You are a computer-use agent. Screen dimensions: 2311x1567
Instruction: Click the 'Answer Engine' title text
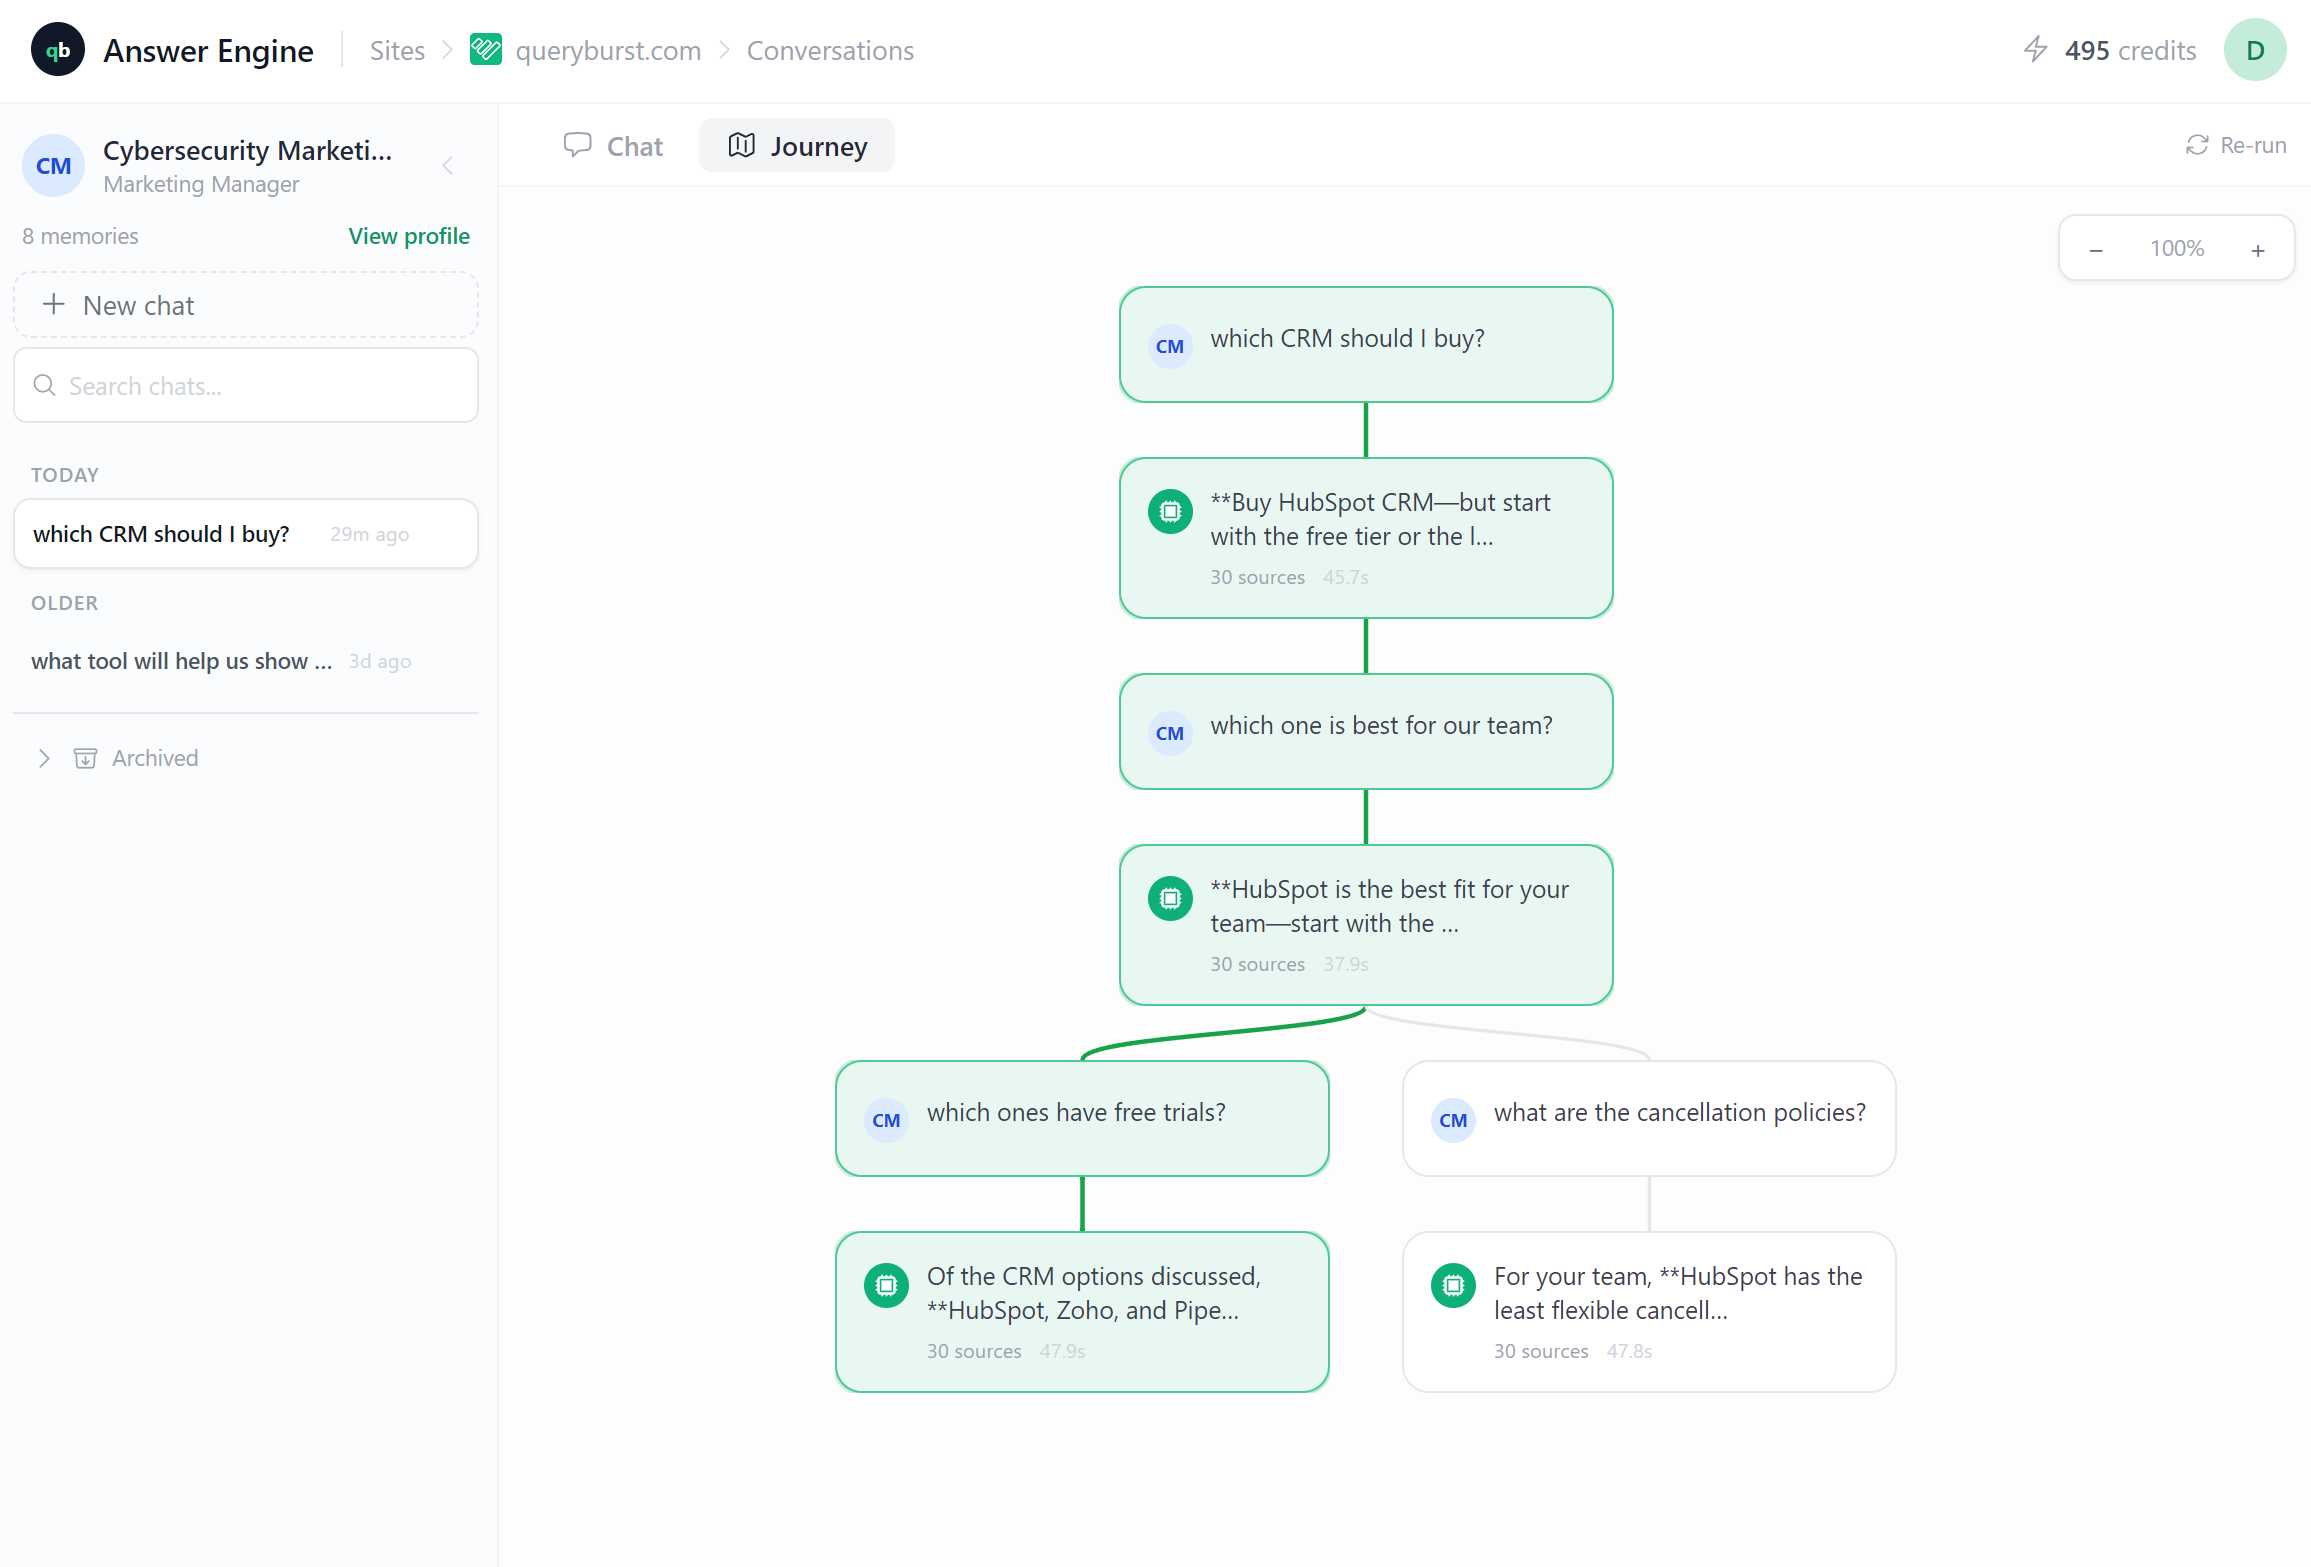tap(208, 51)
